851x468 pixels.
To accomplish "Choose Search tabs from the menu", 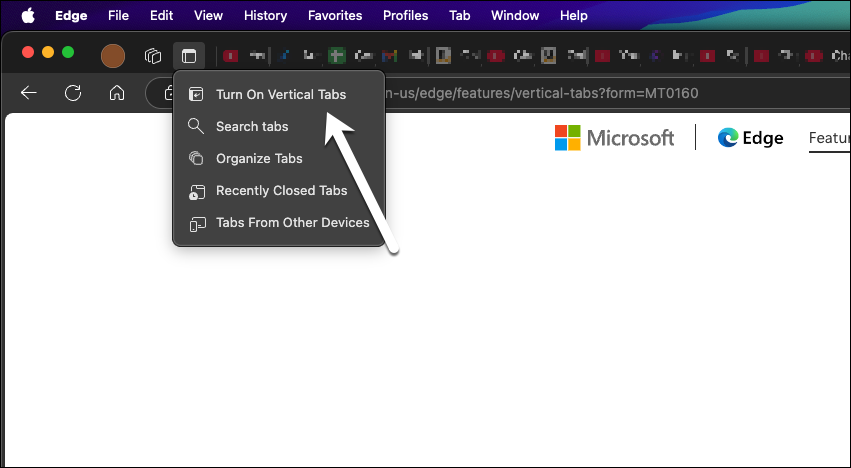I will click(279, 127).
